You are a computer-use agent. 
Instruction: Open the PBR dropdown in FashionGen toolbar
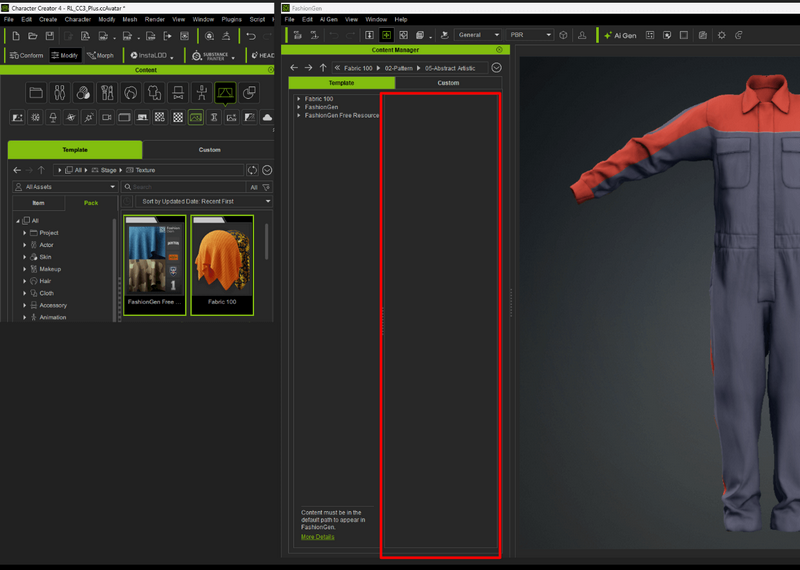coord(530,35)
